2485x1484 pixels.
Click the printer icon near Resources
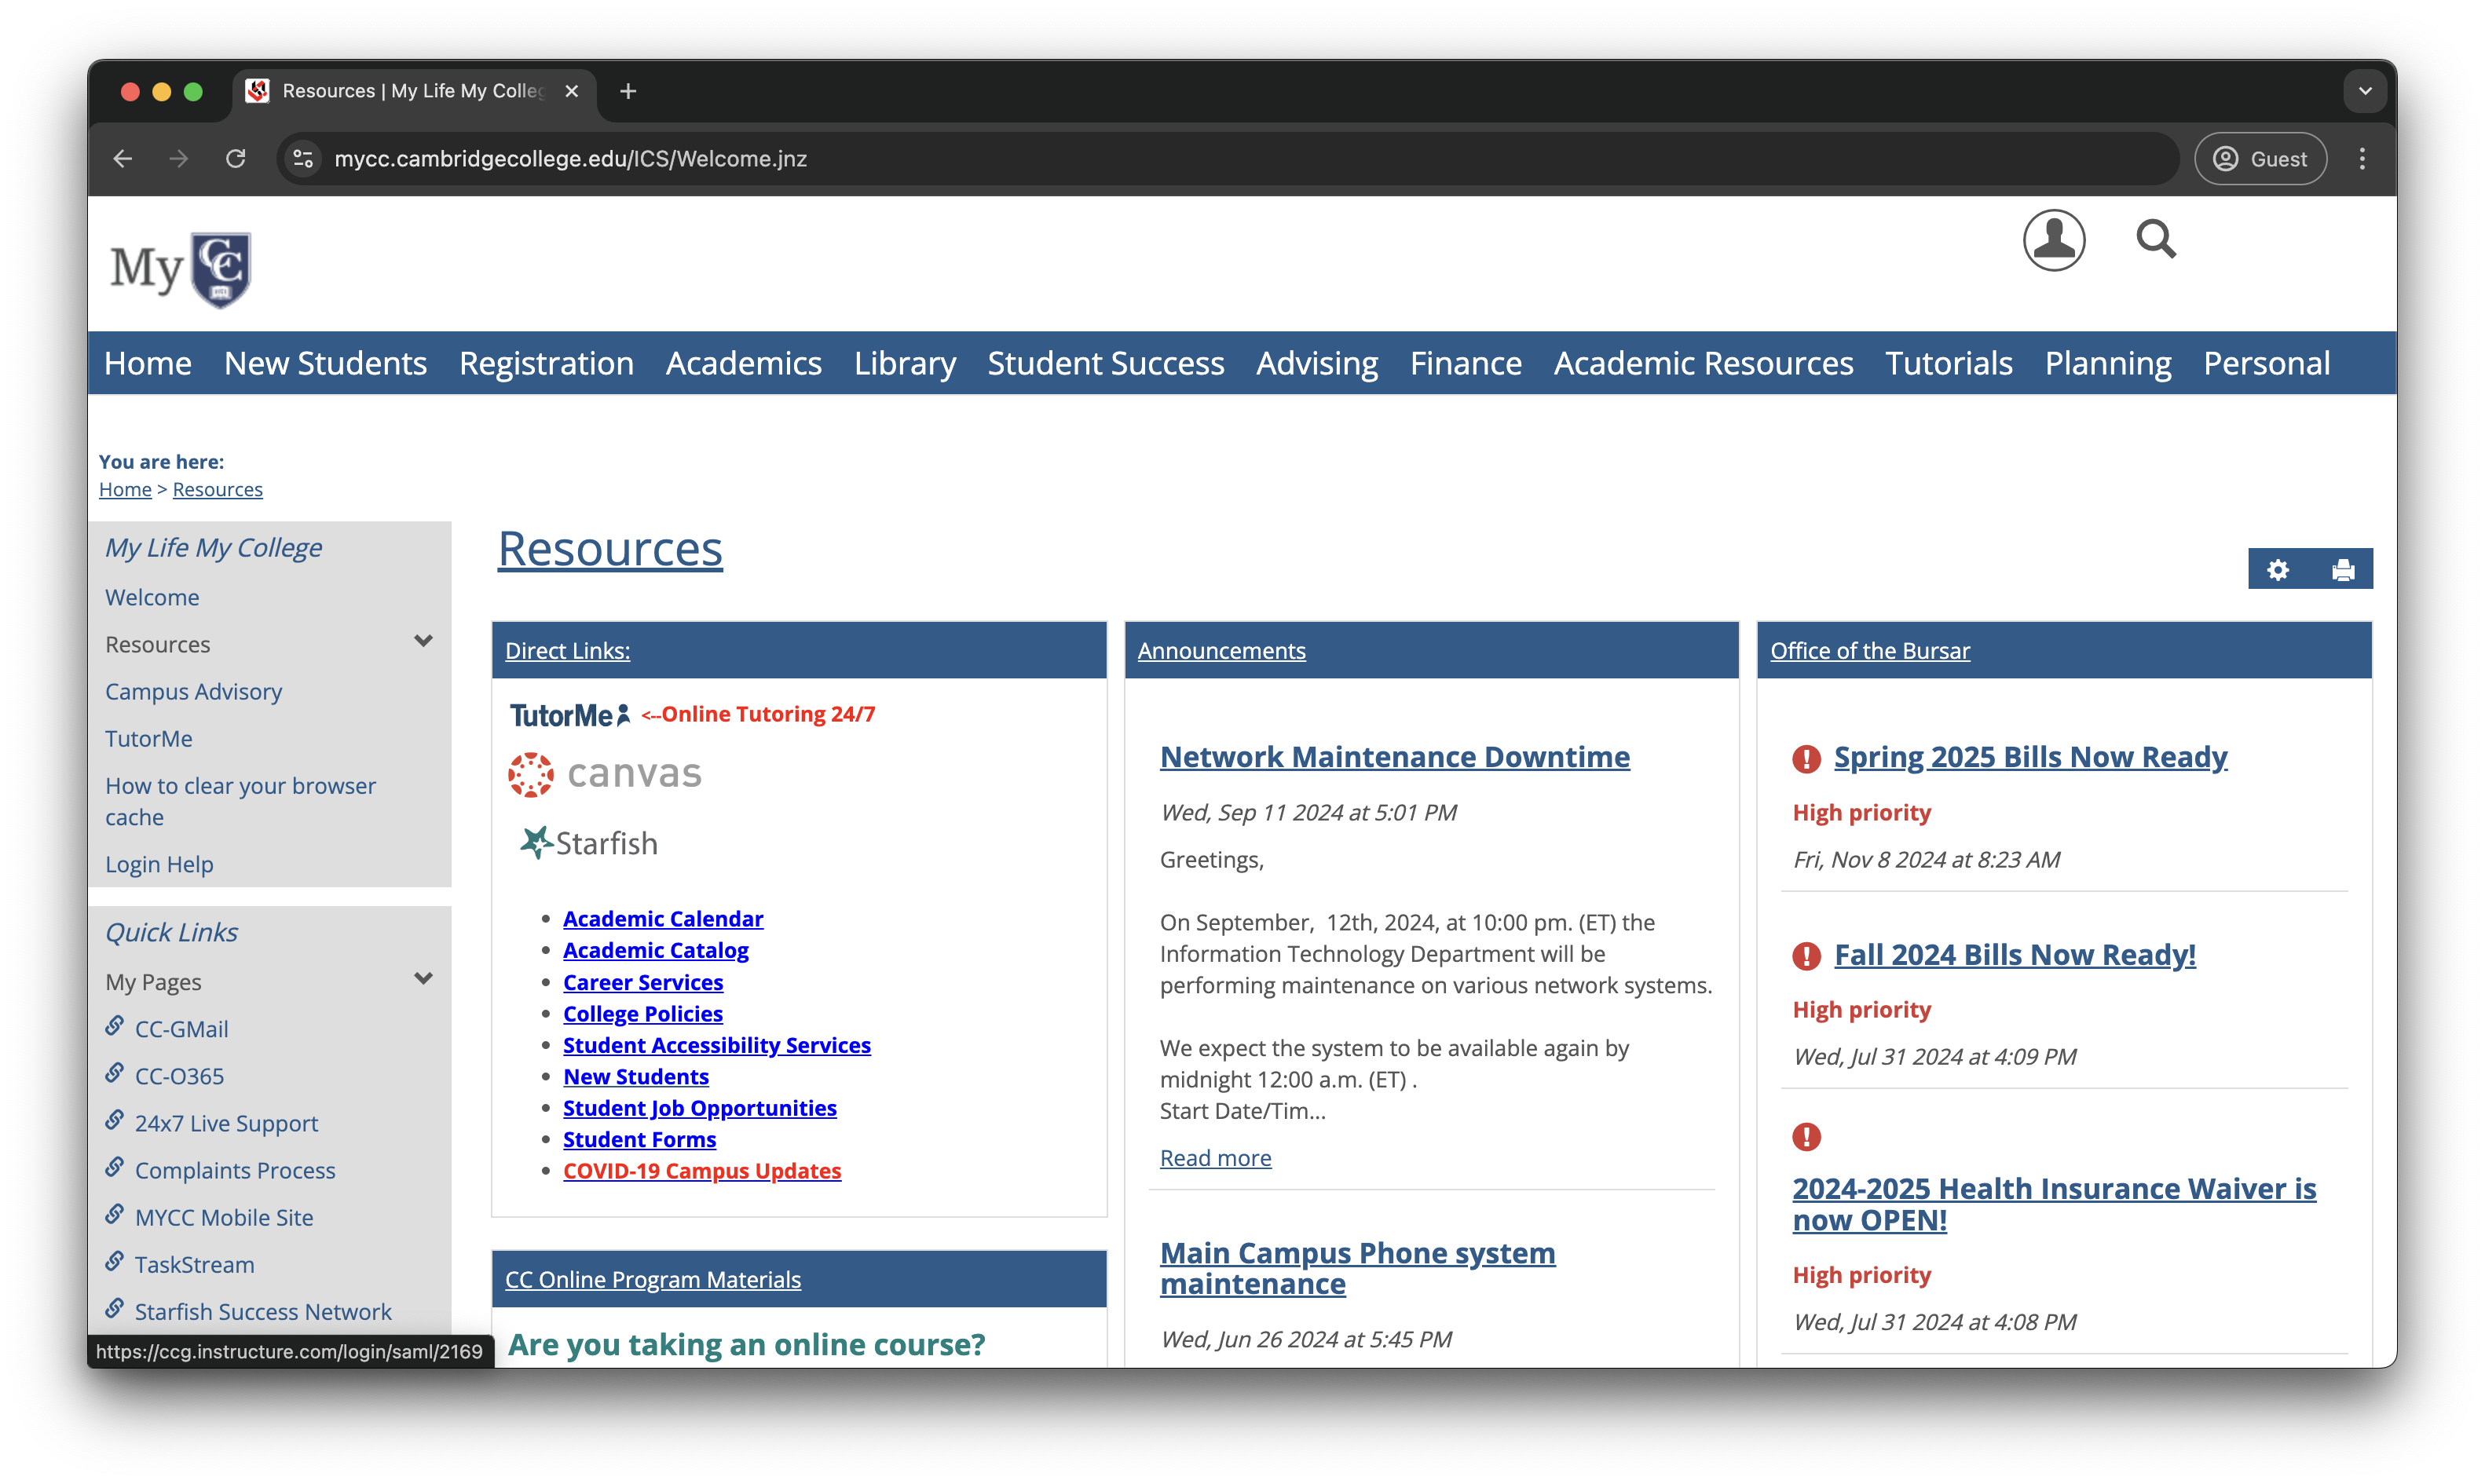pos(2342,570)
